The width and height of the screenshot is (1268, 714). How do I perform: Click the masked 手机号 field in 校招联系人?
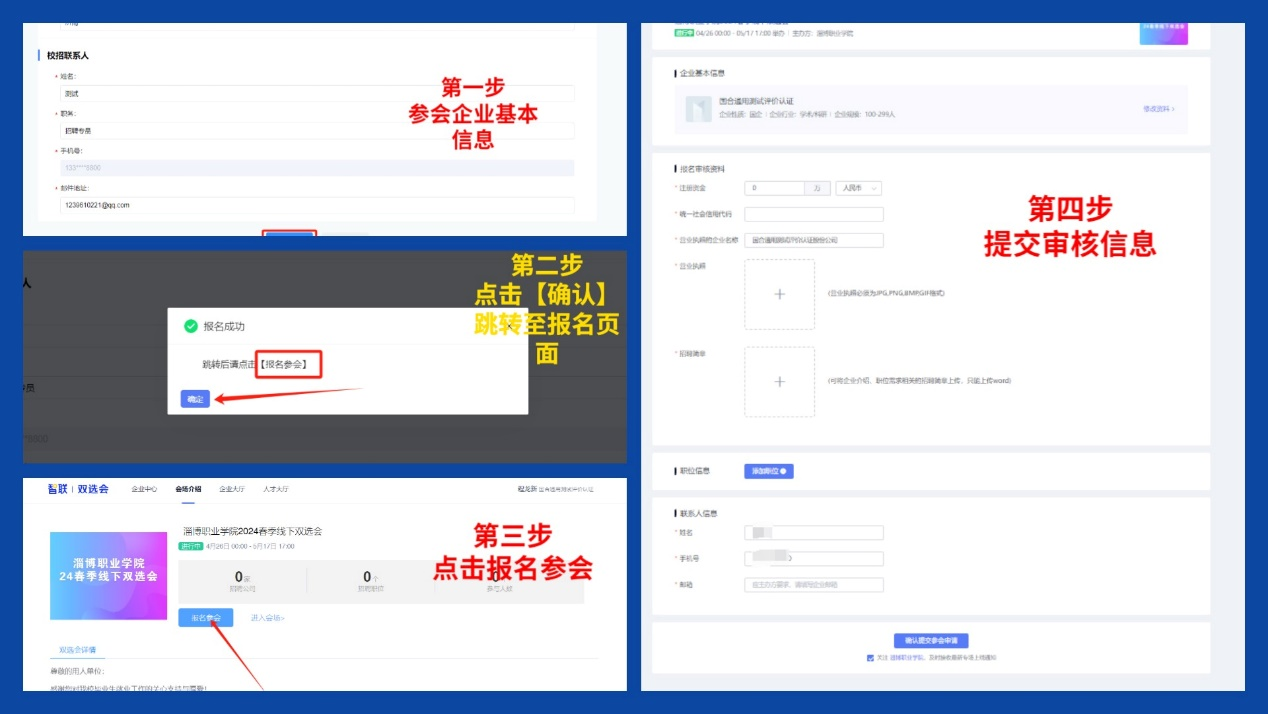[x=317, y=168]
